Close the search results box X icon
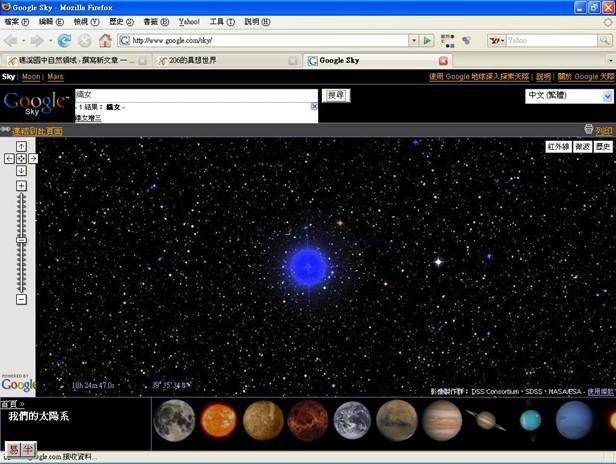The width and height of the screenshot is (616, 464). tap(314, 106)
